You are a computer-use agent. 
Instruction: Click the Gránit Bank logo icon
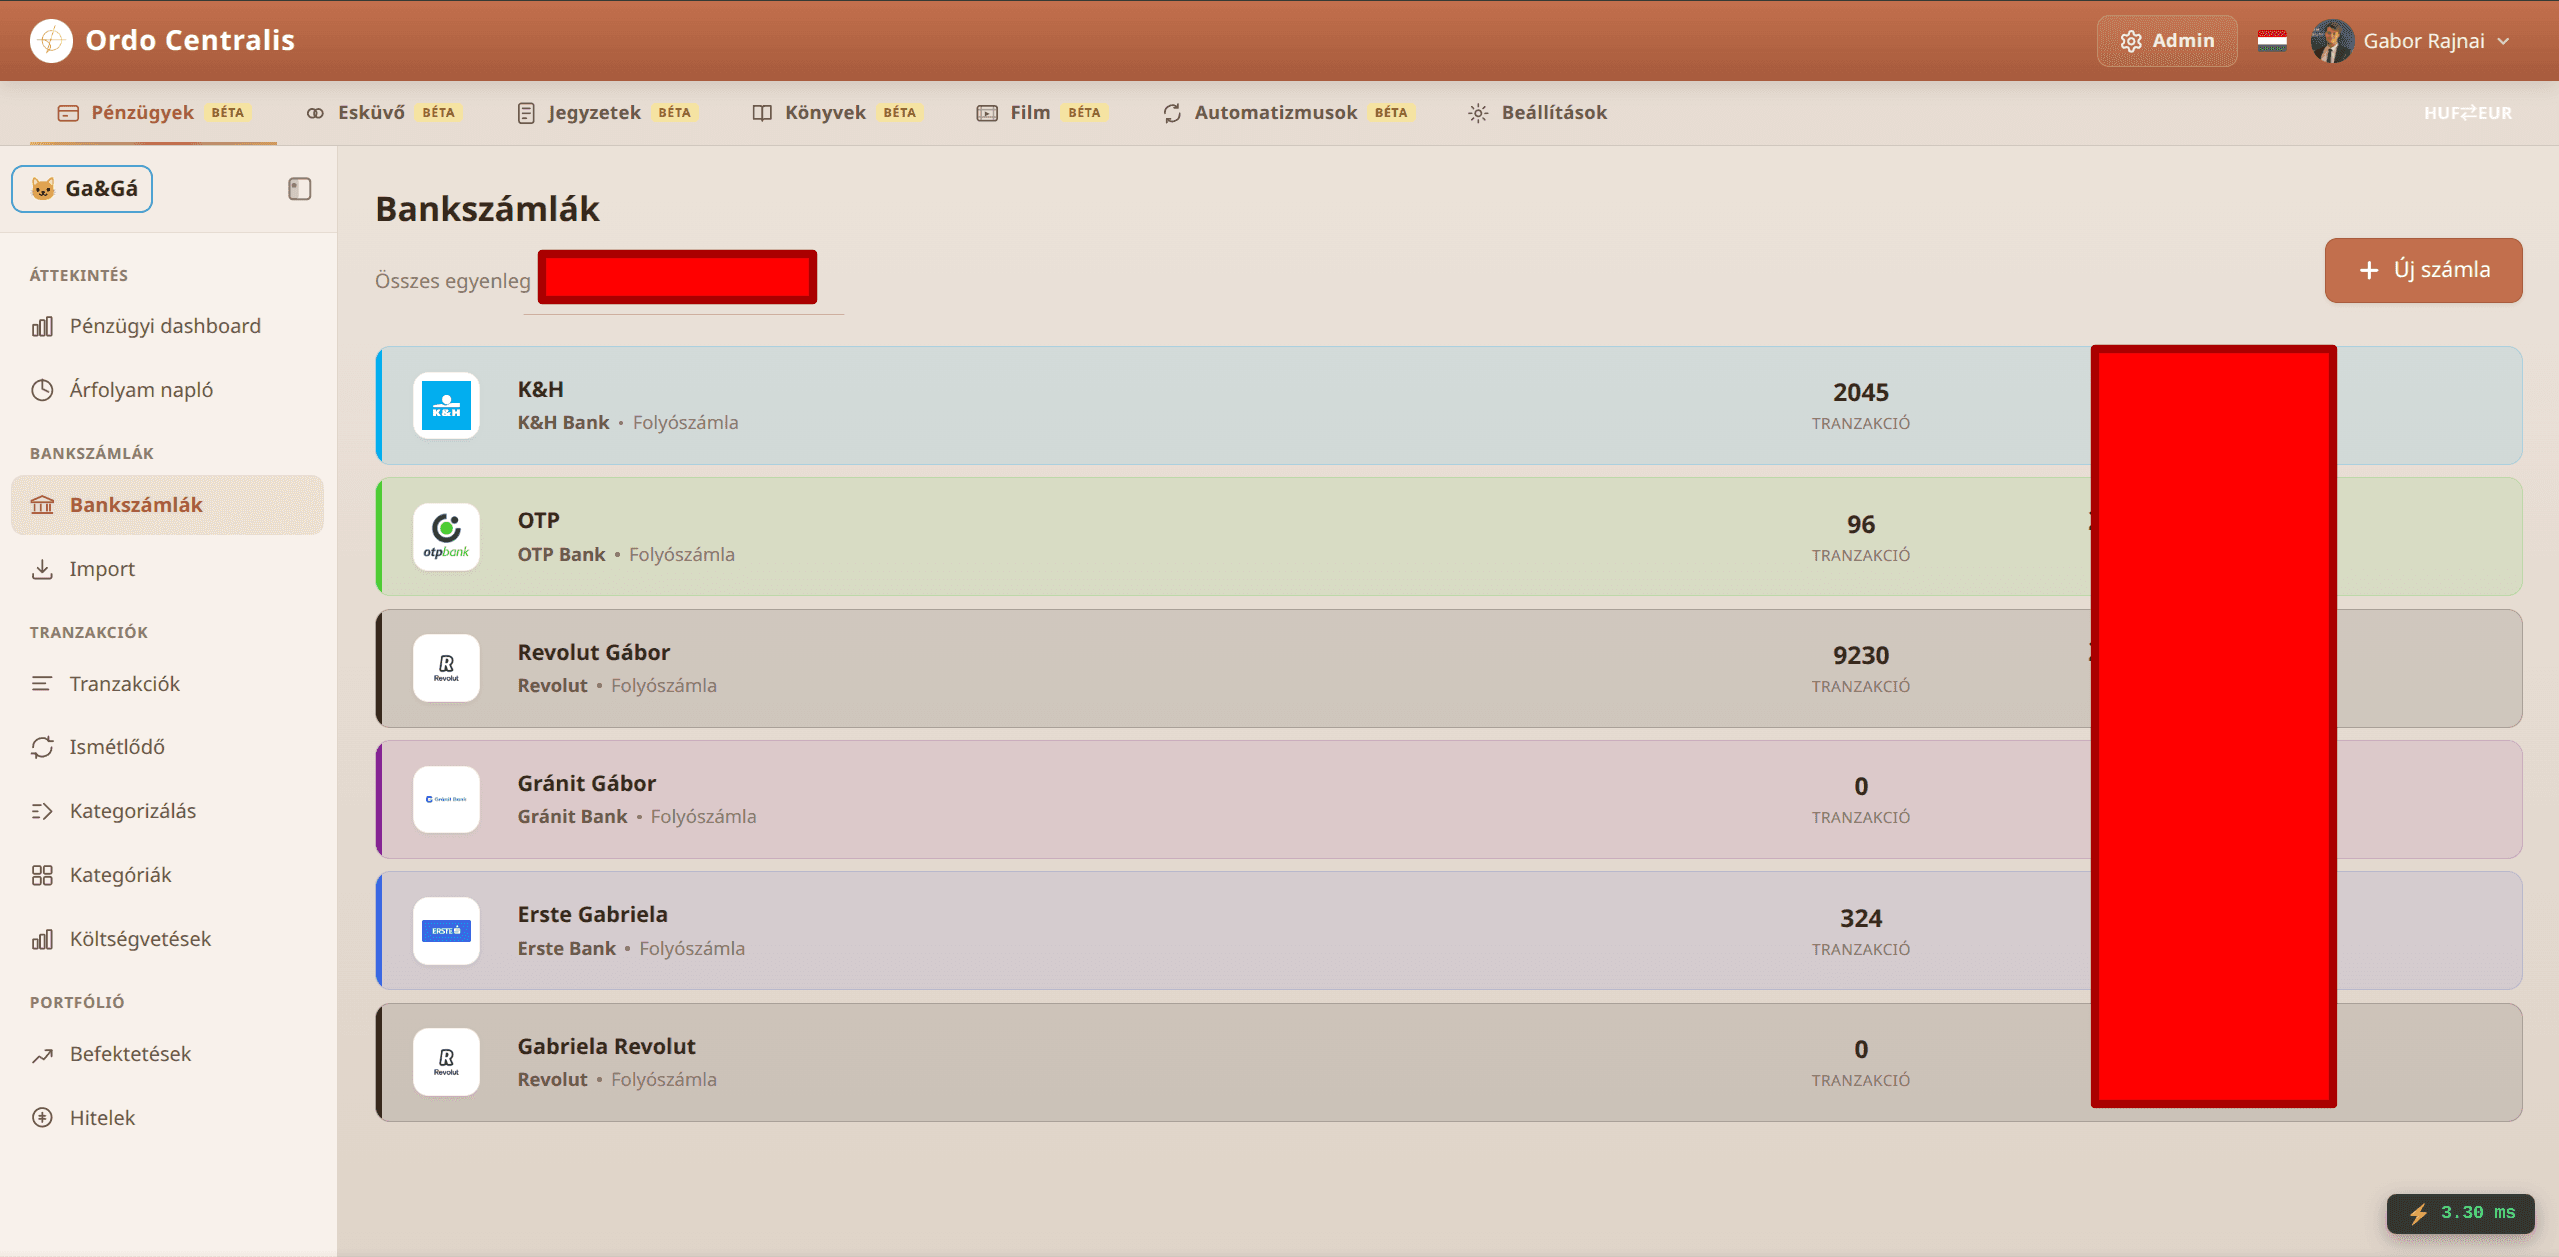pyautogui.click(x=446, y=800)
